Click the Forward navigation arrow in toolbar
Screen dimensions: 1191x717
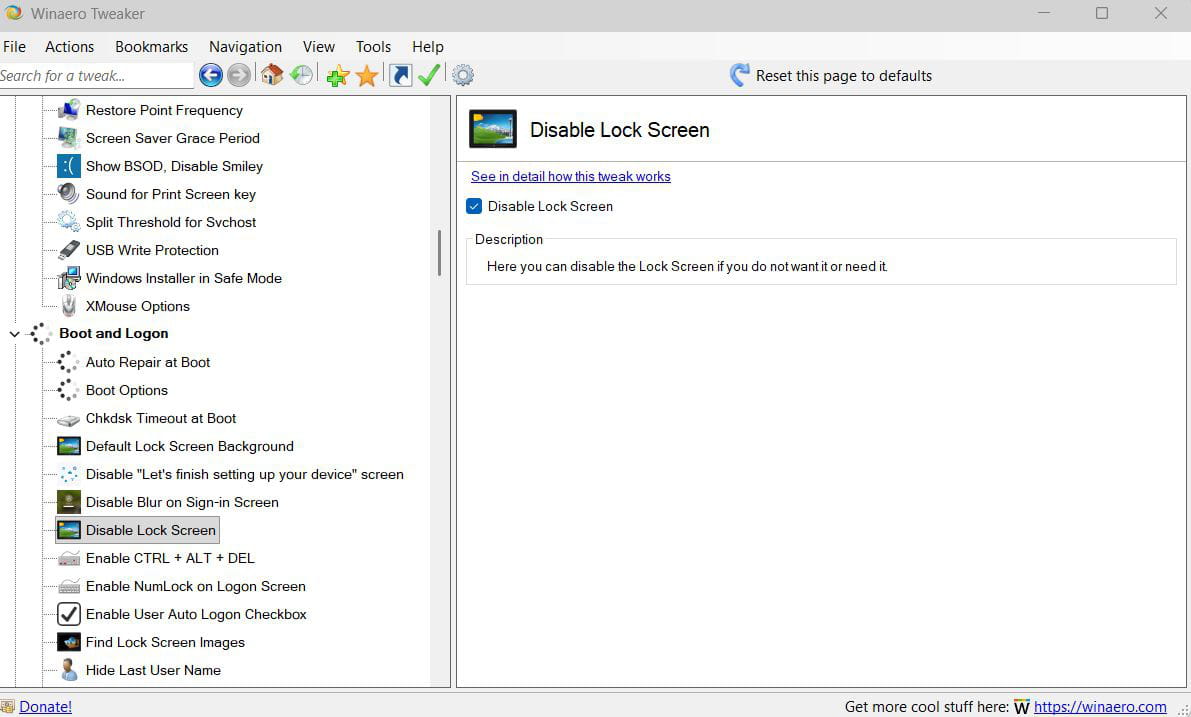pyautogui.click(x=239, y=75)
